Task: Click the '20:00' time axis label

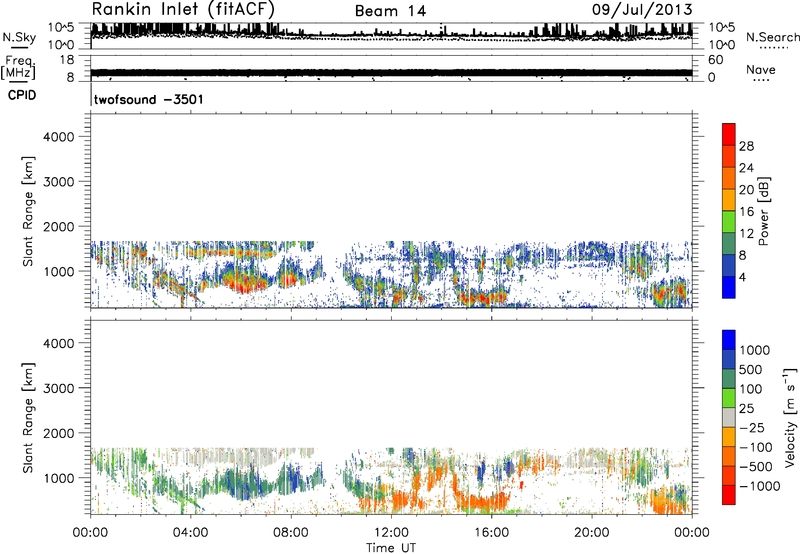Action: [591, 533]
